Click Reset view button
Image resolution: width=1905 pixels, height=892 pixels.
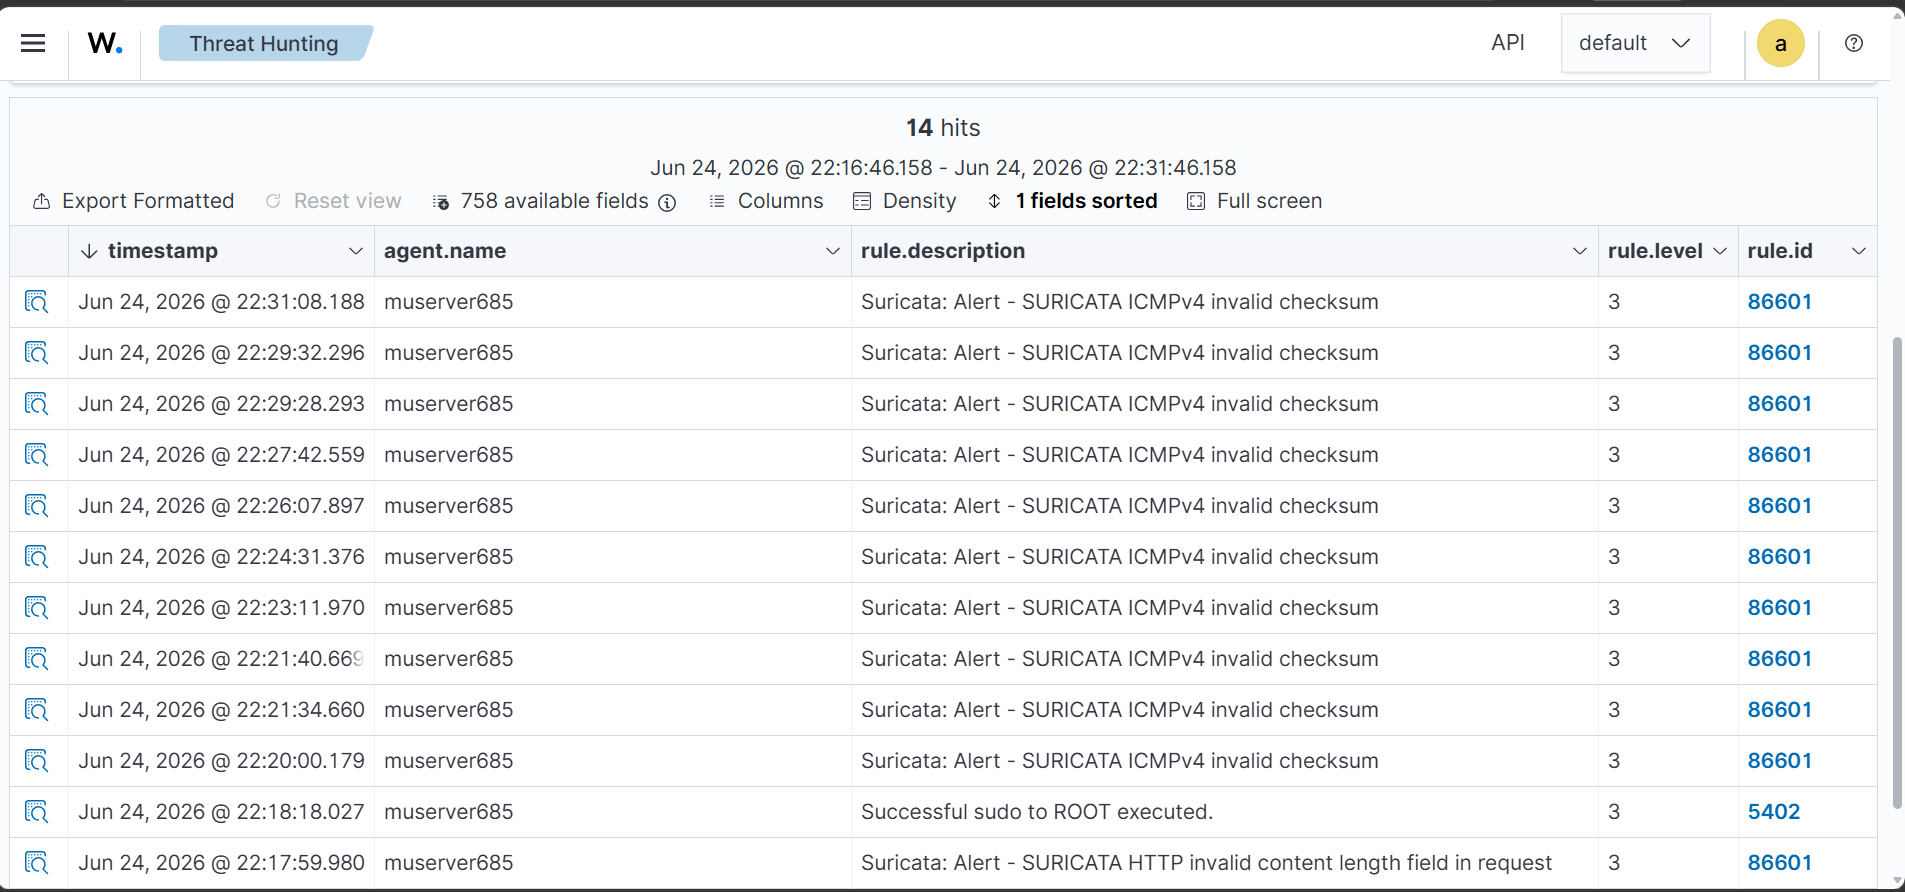pyautogui.click(x=334, y=201)
